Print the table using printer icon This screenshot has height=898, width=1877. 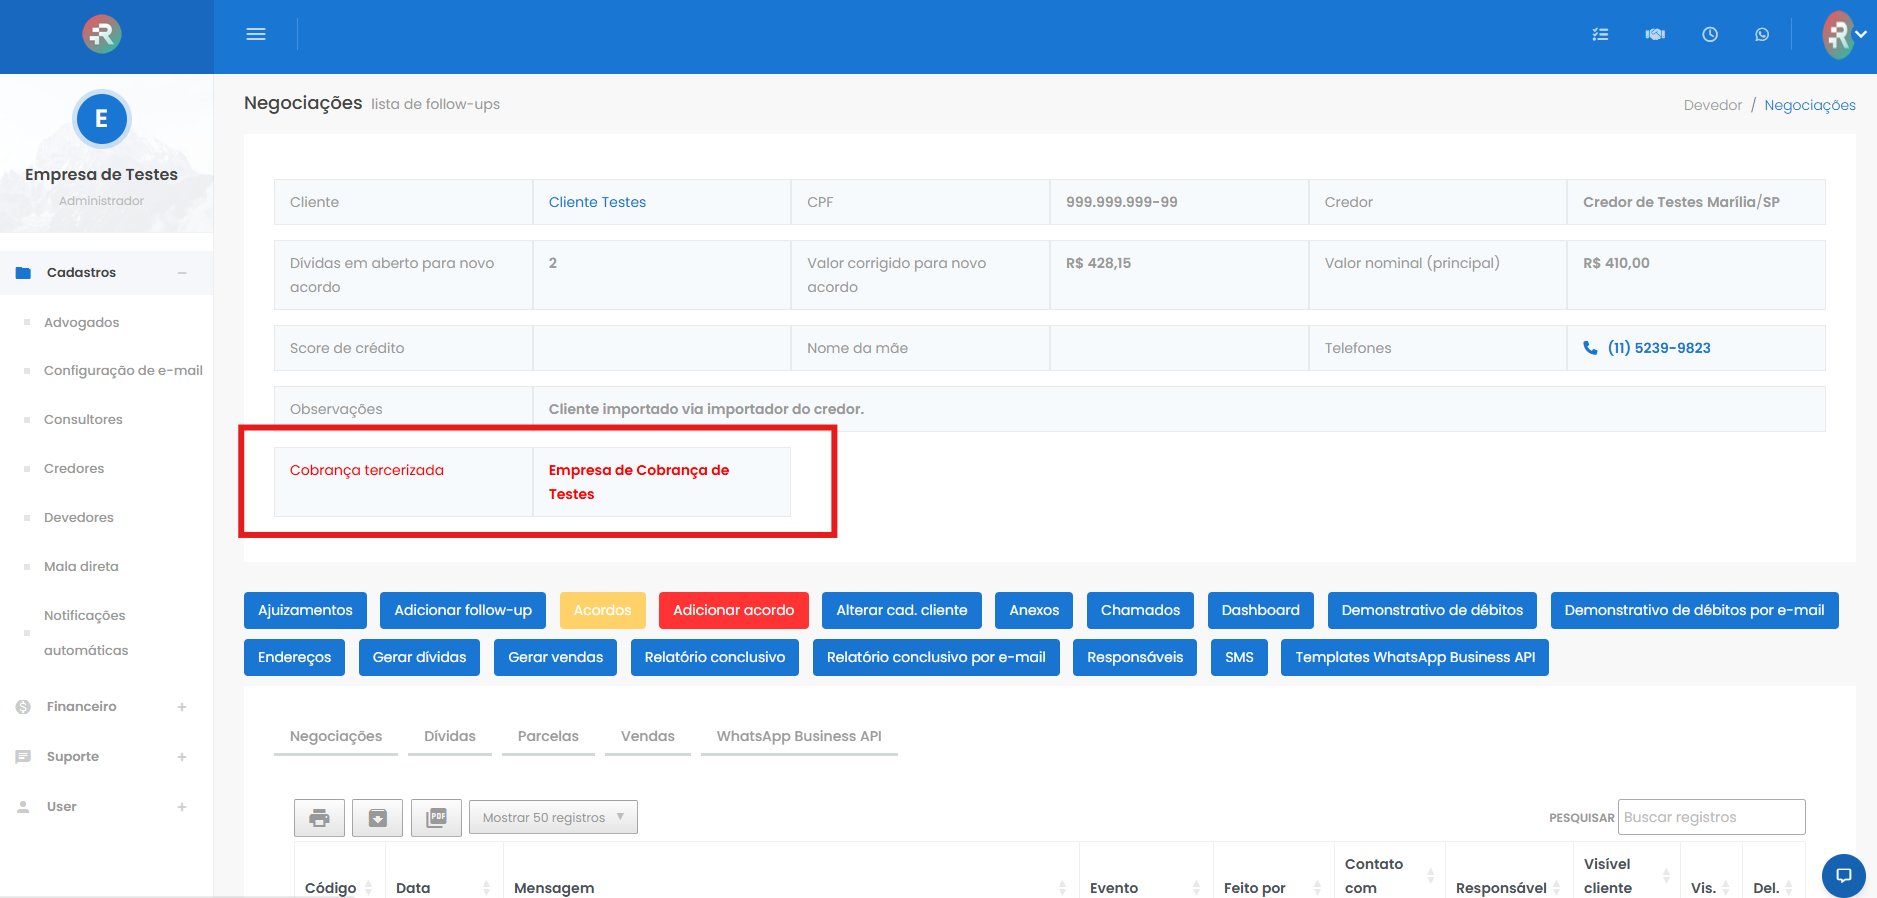coord(319,818)
